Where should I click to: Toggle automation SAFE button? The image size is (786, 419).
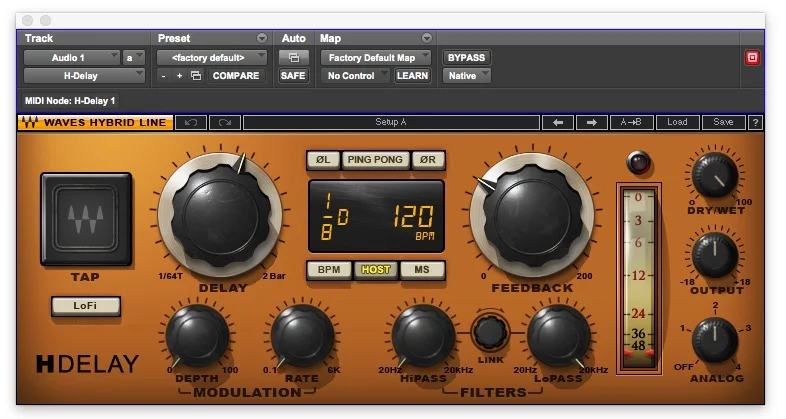(x=293, y=76)
